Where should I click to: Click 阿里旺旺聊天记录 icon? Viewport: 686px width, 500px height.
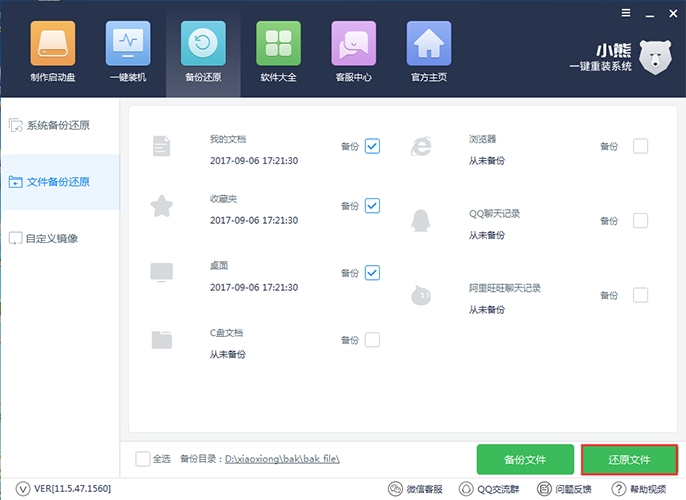(421, 295)
